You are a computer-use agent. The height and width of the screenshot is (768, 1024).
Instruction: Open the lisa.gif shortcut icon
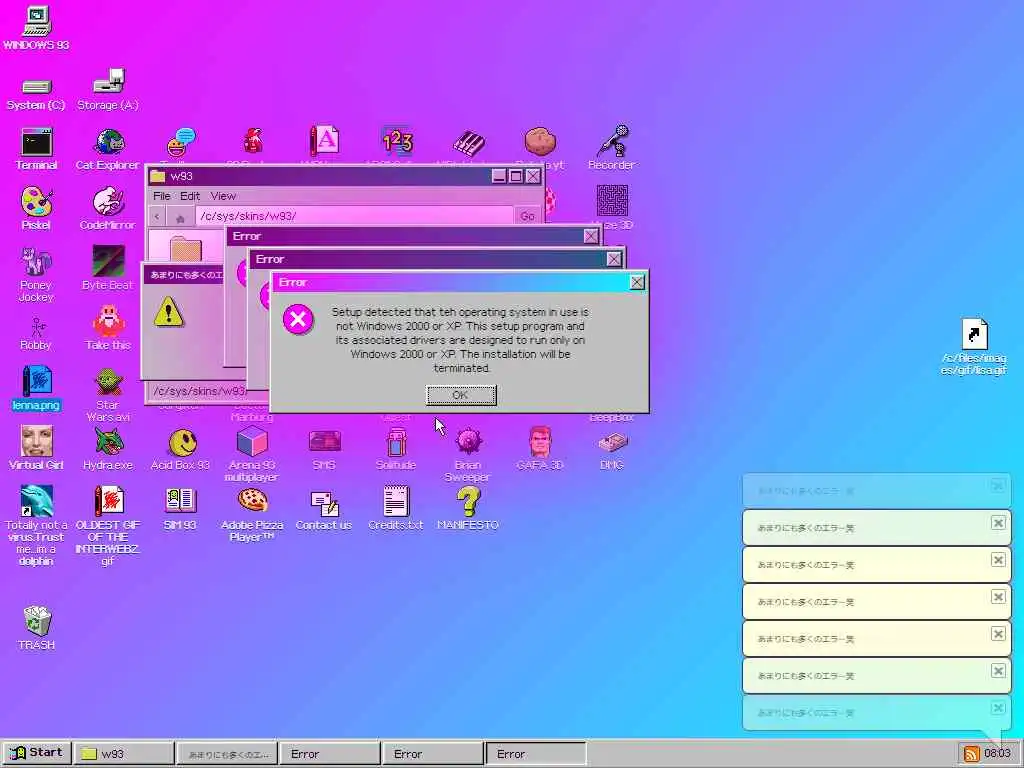pos(974,334)
